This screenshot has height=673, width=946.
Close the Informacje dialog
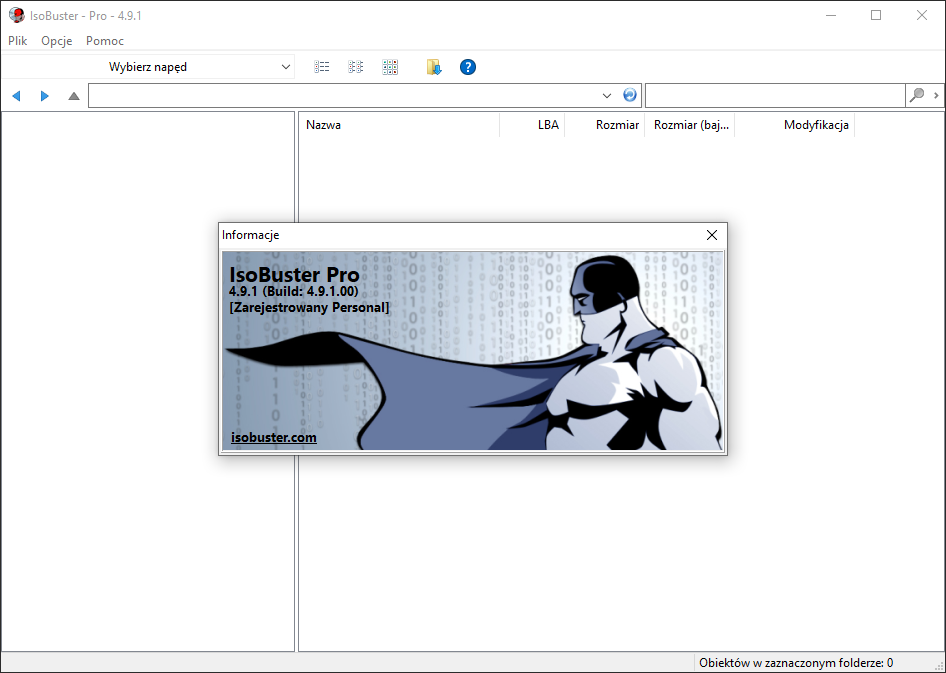point(712,235)
